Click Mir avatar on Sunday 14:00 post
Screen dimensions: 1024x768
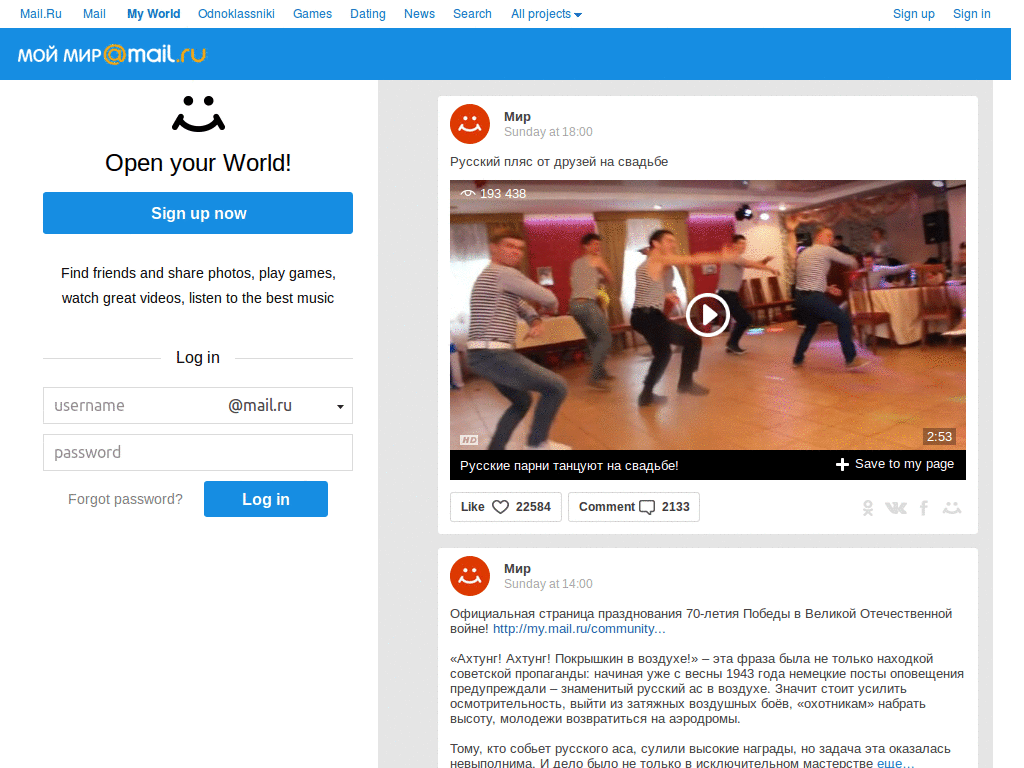point(470,575)
